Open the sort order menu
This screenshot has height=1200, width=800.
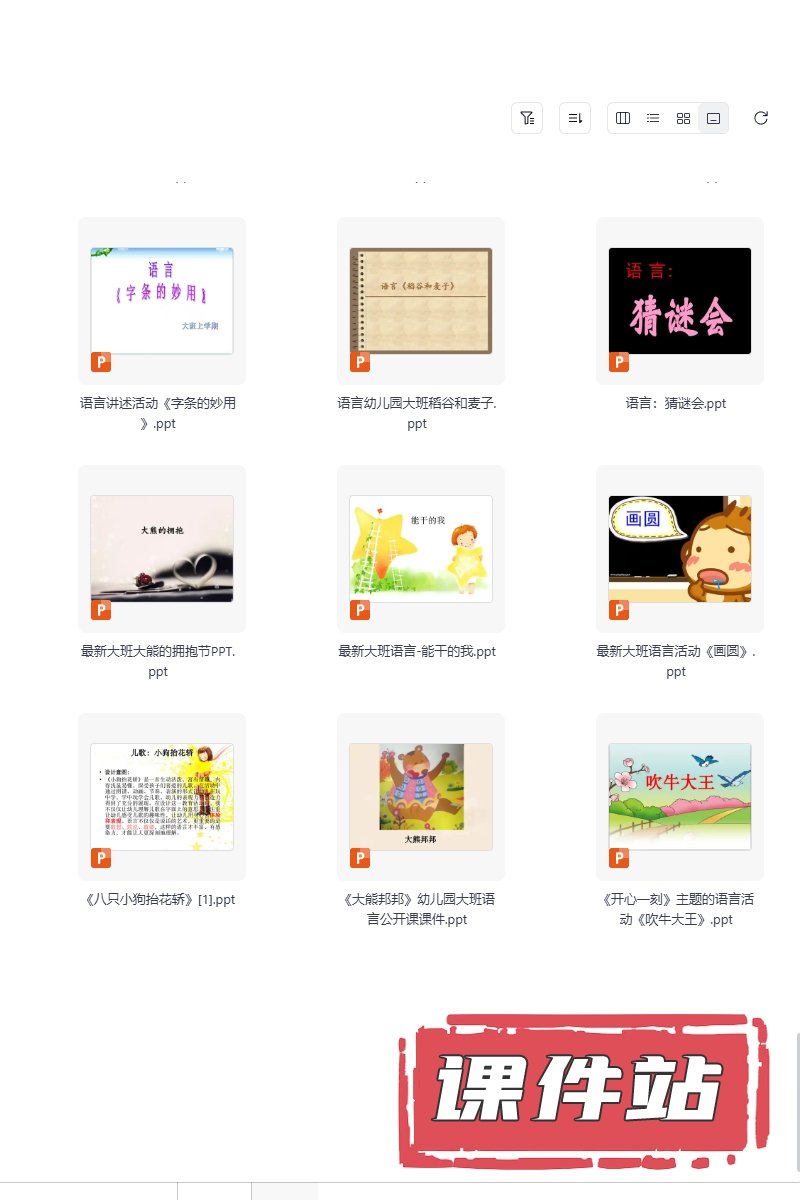coord(575,118)
